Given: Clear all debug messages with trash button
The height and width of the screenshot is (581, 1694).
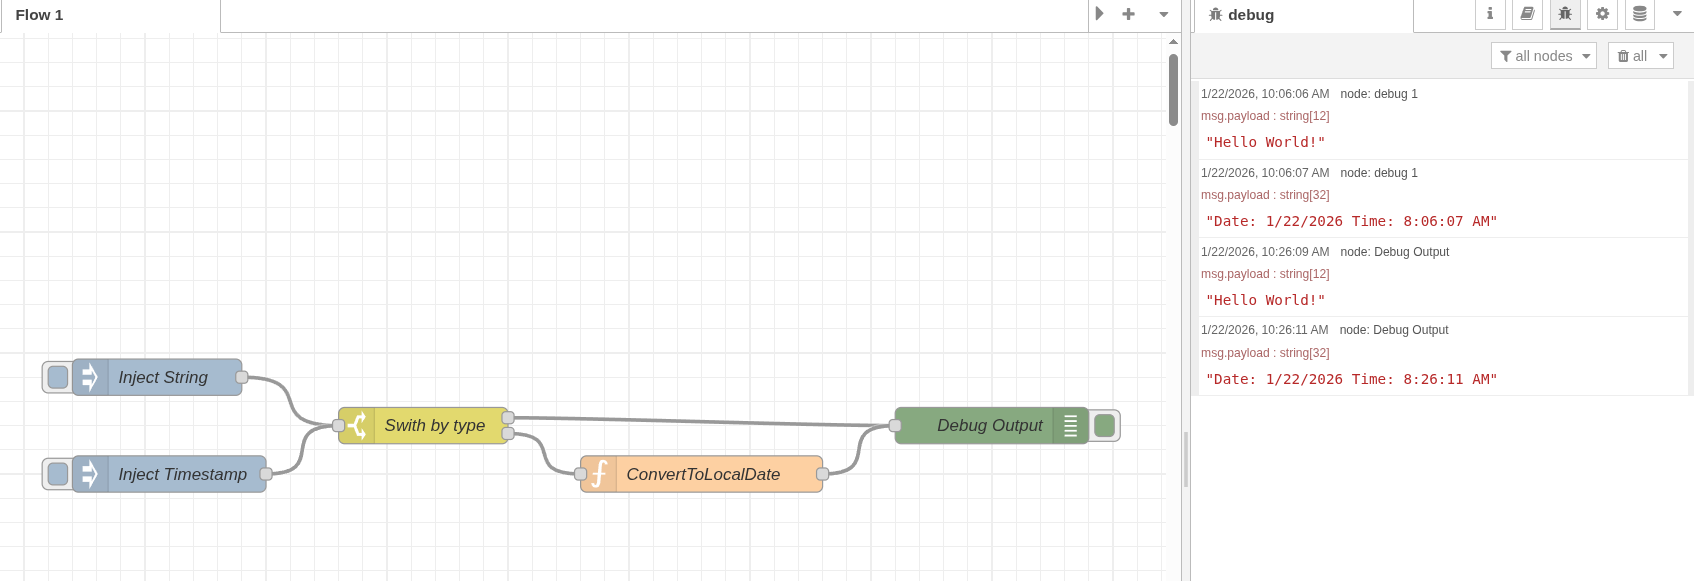Looking at the screenshot, I should 1632,56.
